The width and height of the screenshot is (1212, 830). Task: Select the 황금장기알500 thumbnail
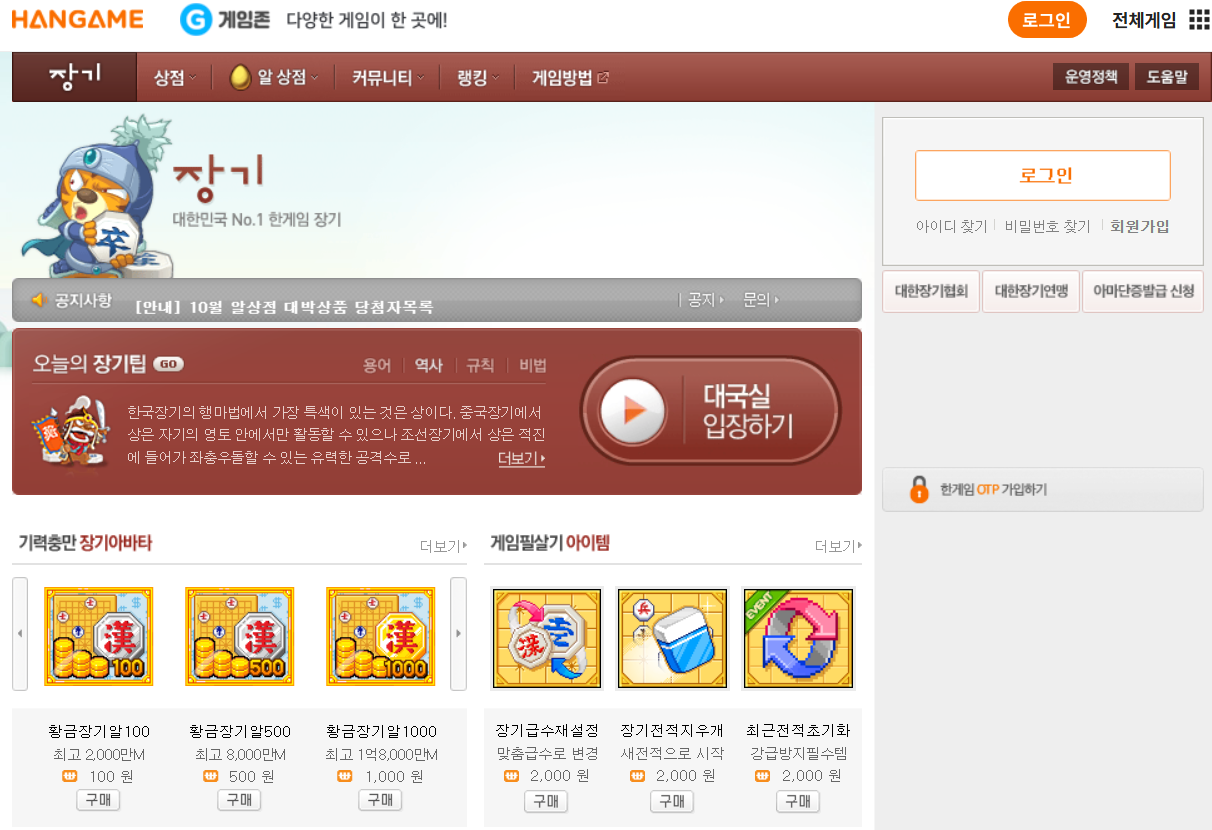(239, 636)
